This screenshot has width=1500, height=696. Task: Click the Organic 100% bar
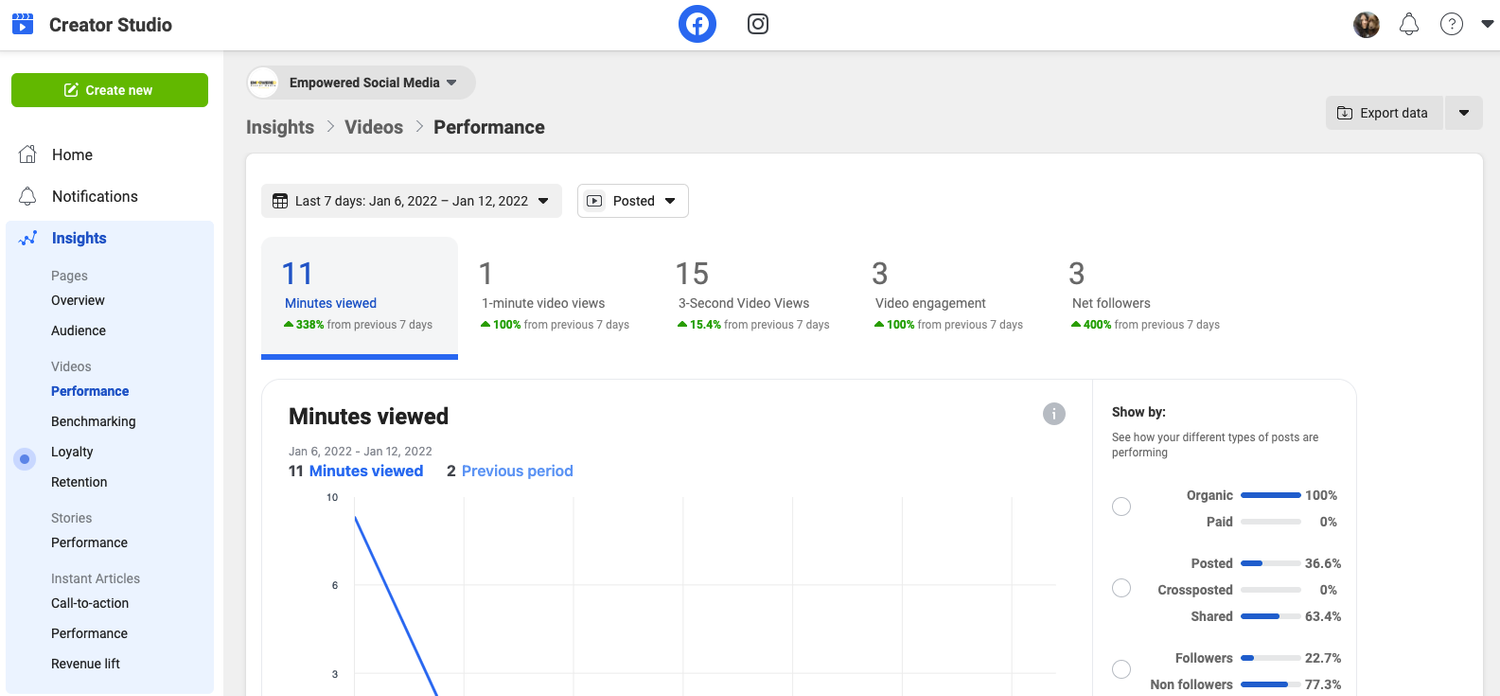click(x=1270, y=495)
